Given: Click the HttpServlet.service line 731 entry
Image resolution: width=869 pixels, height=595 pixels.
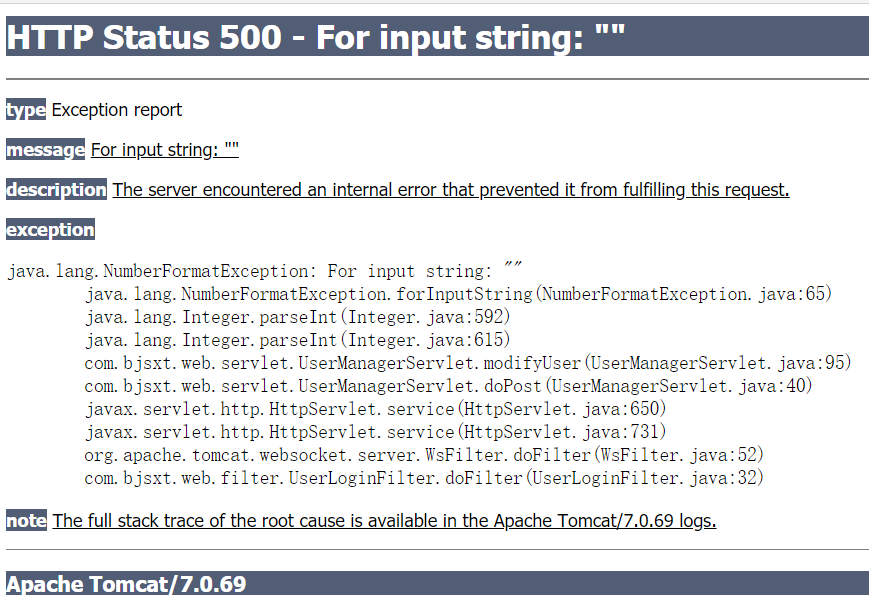Looking at the screenshot, I should (x=375, y=432).
